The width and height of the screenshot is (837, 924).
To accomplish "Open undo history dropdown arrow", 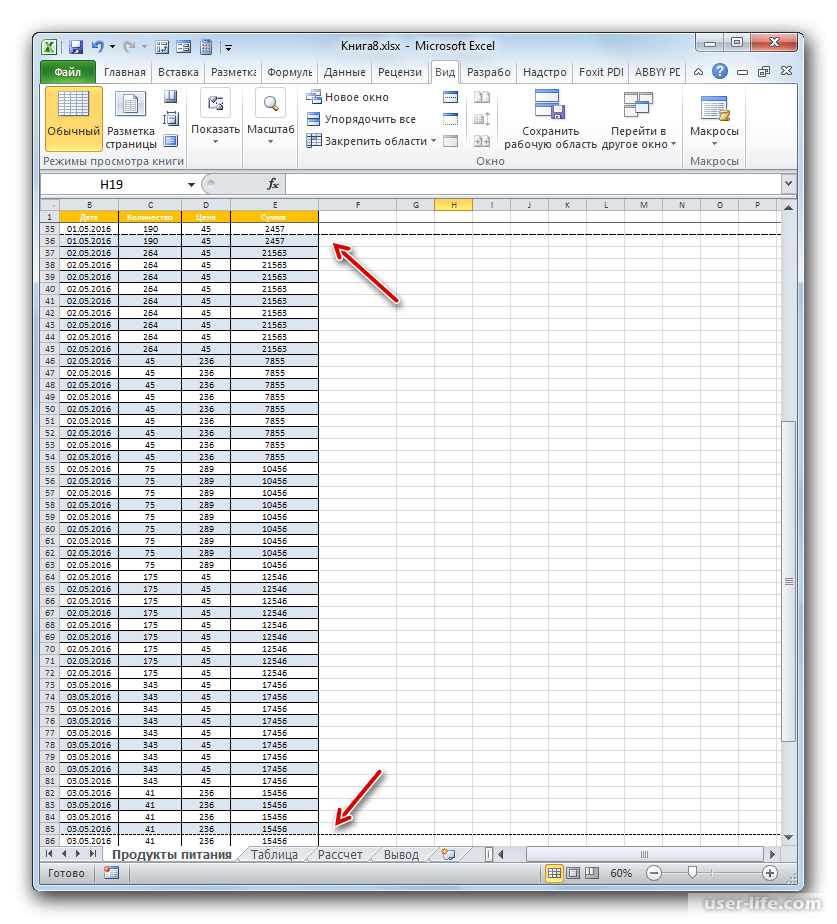I will (112, 46).
